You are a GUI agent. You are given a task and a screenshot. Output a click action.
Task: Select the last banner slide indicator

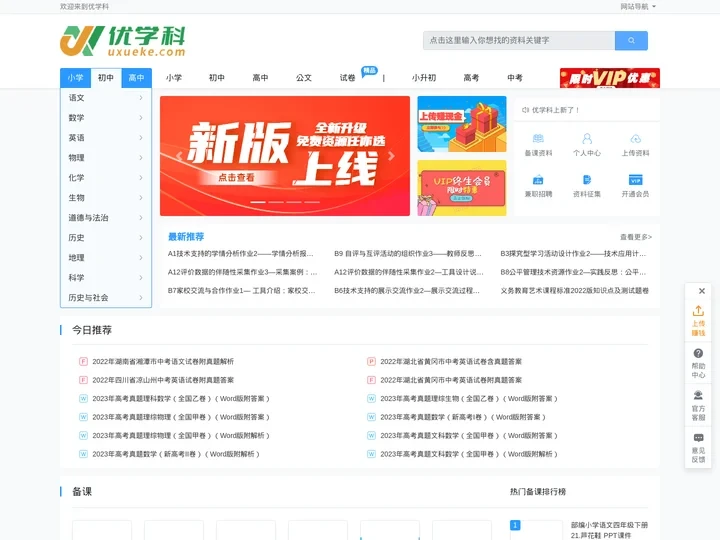(x=312, y=202)
